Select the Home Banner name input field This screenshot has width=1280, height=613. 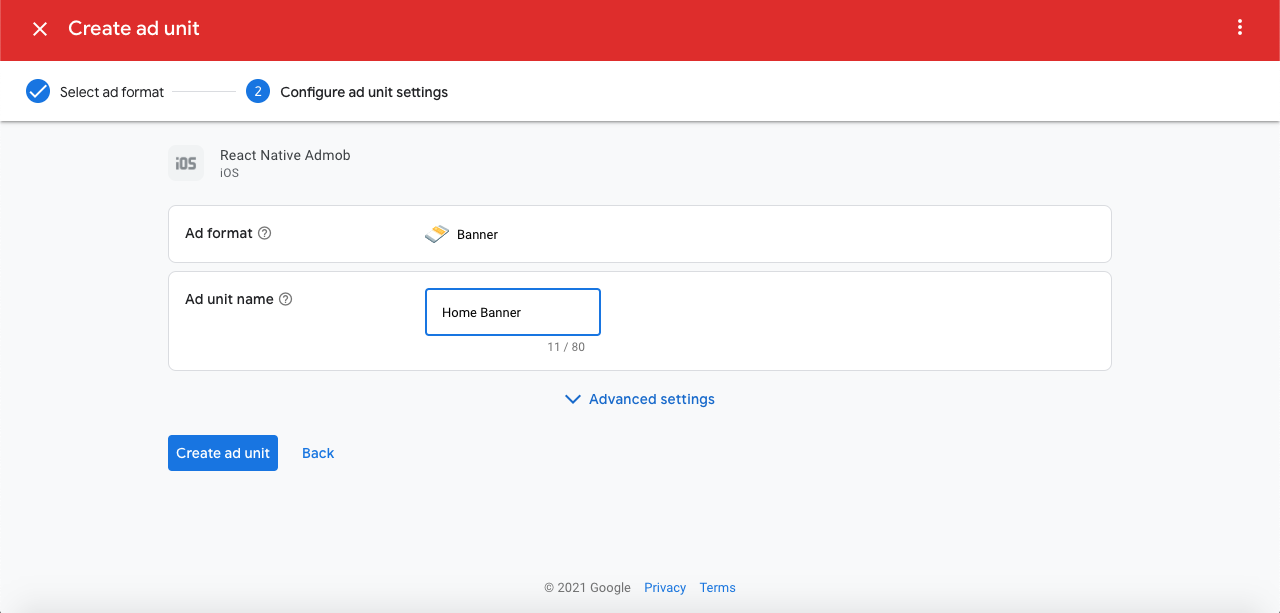512,311
